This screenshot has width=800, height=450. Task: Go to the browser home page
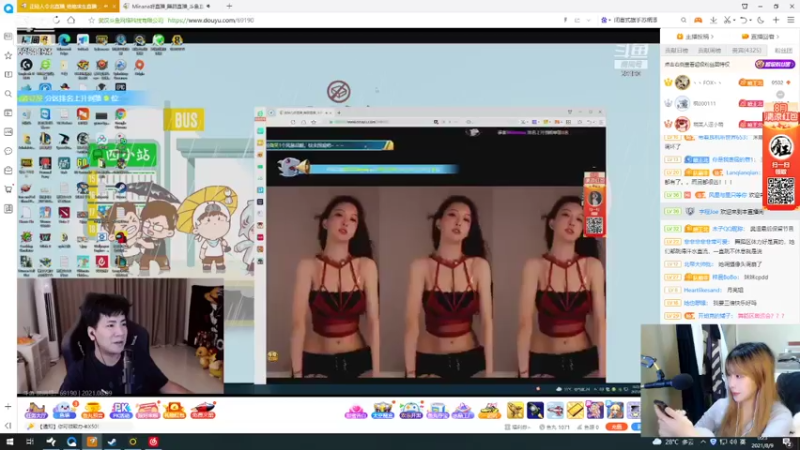point(71,20)
